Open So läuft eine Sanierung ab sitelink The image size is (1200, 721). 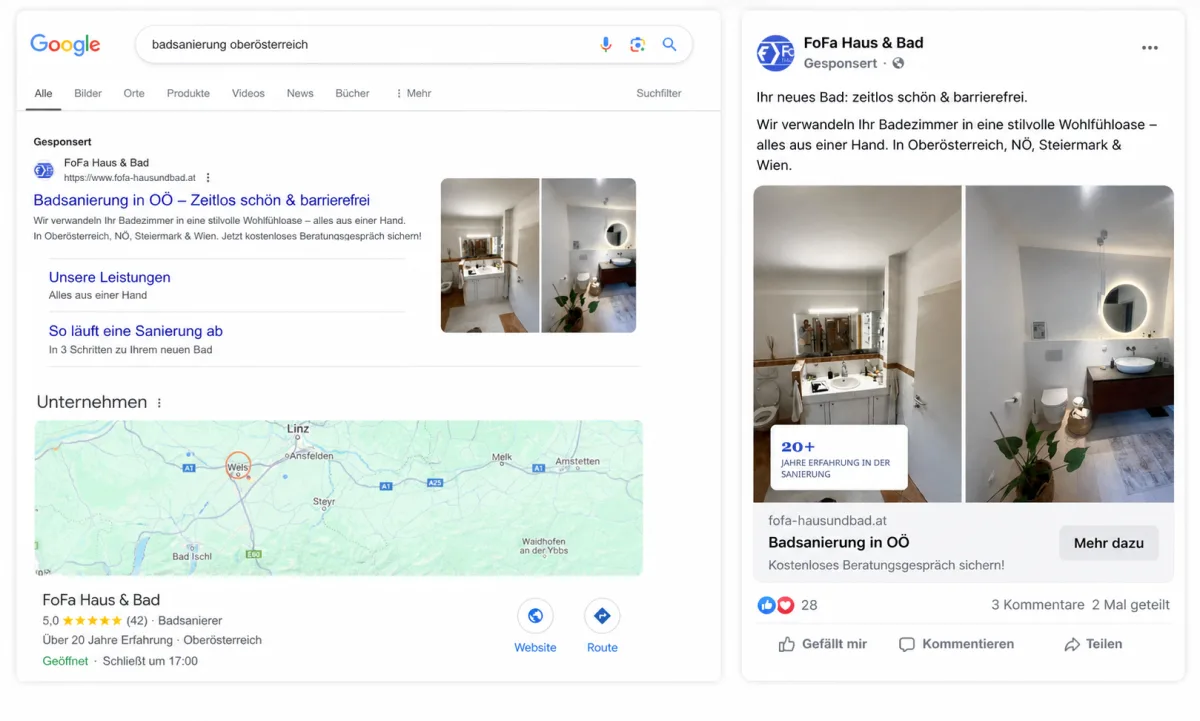pyautogui.click(x=136, y=331)
